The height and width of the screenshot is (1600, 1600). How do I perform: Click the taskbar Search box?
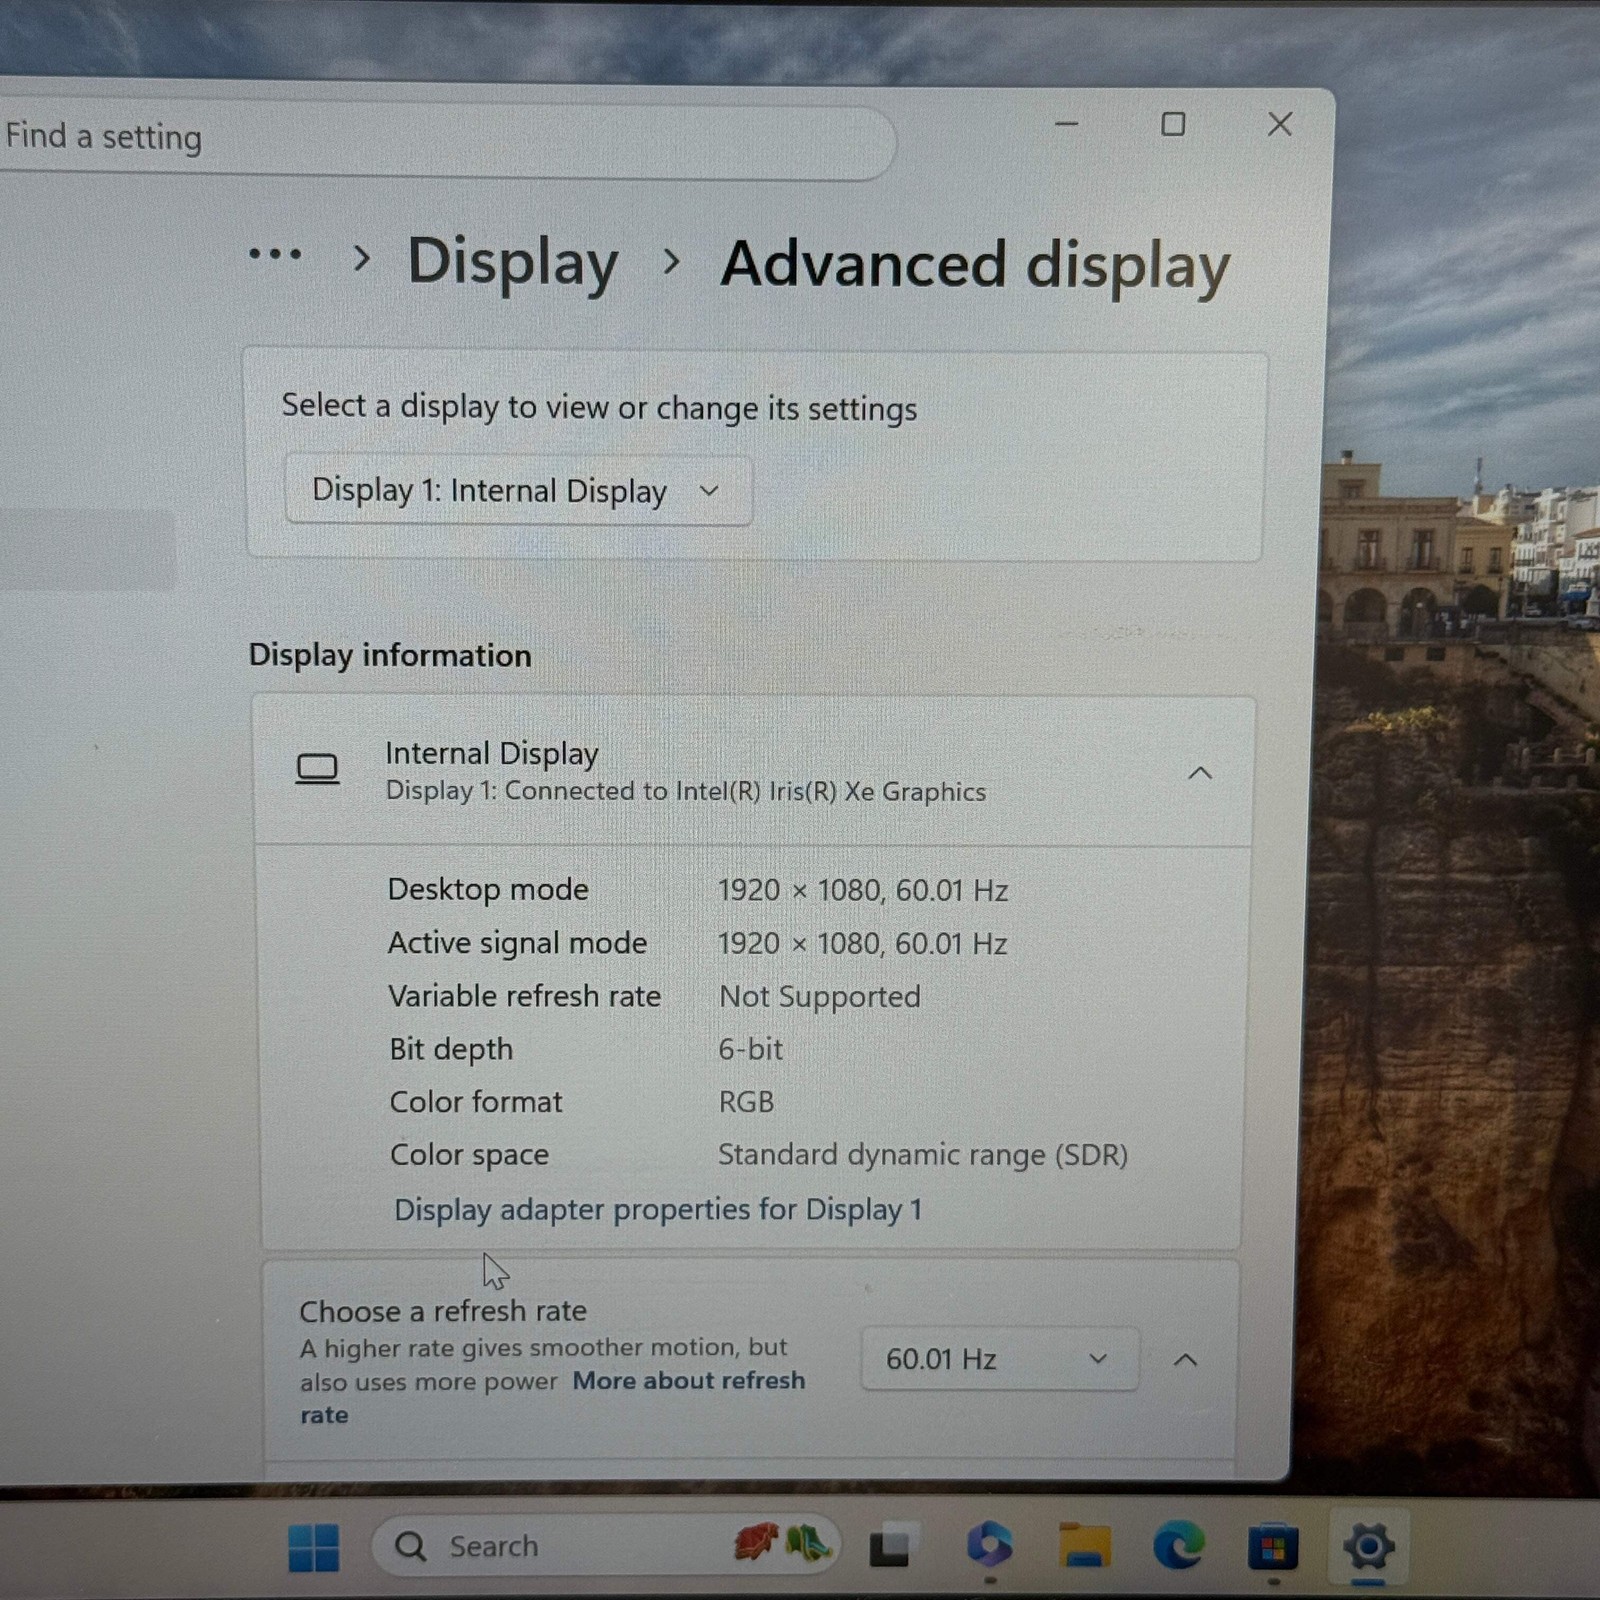tap(604, 1546)
